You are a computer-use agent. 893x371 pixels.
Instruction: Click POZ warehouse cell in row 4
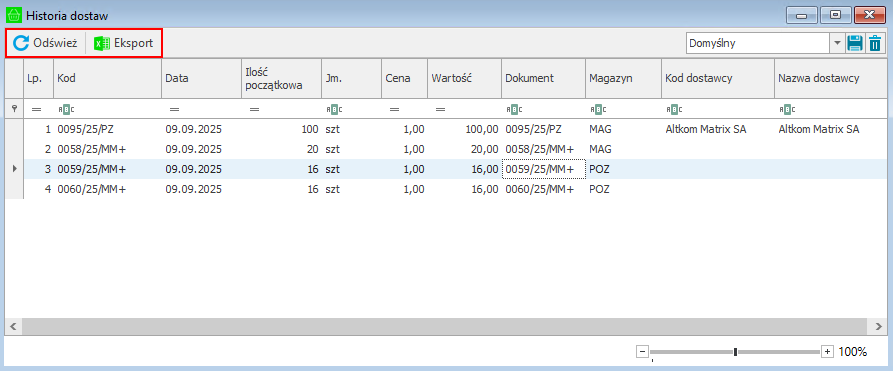(x=623, y=189)
